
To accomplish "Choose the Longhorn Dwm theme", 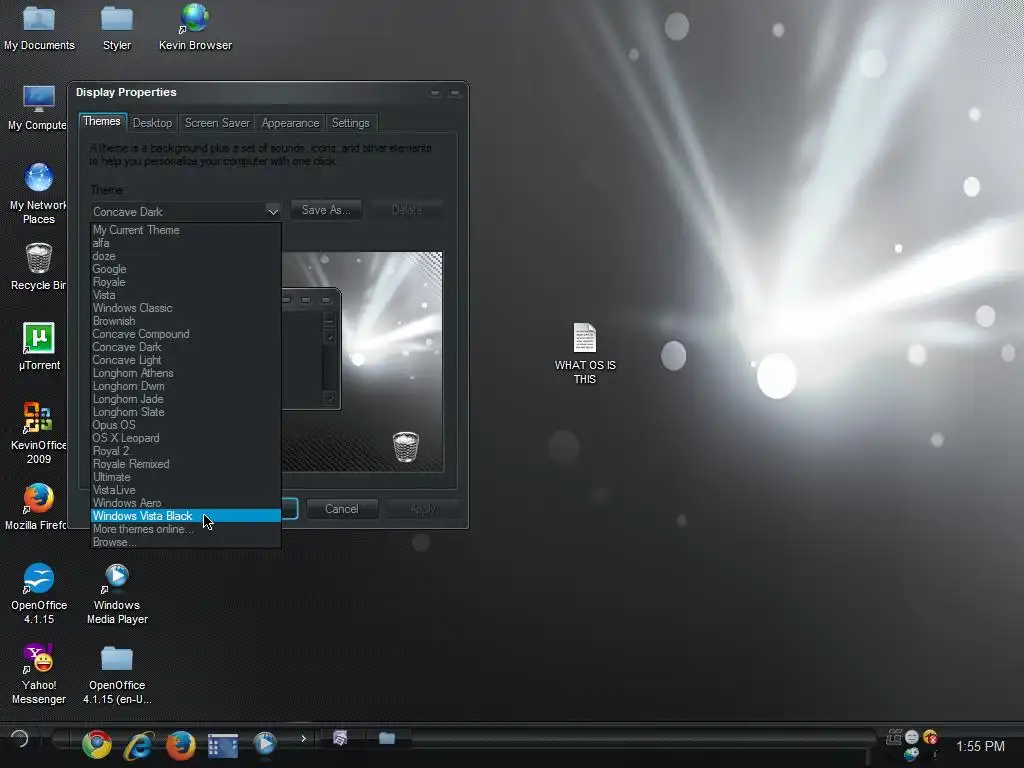I will click(185, 386).
